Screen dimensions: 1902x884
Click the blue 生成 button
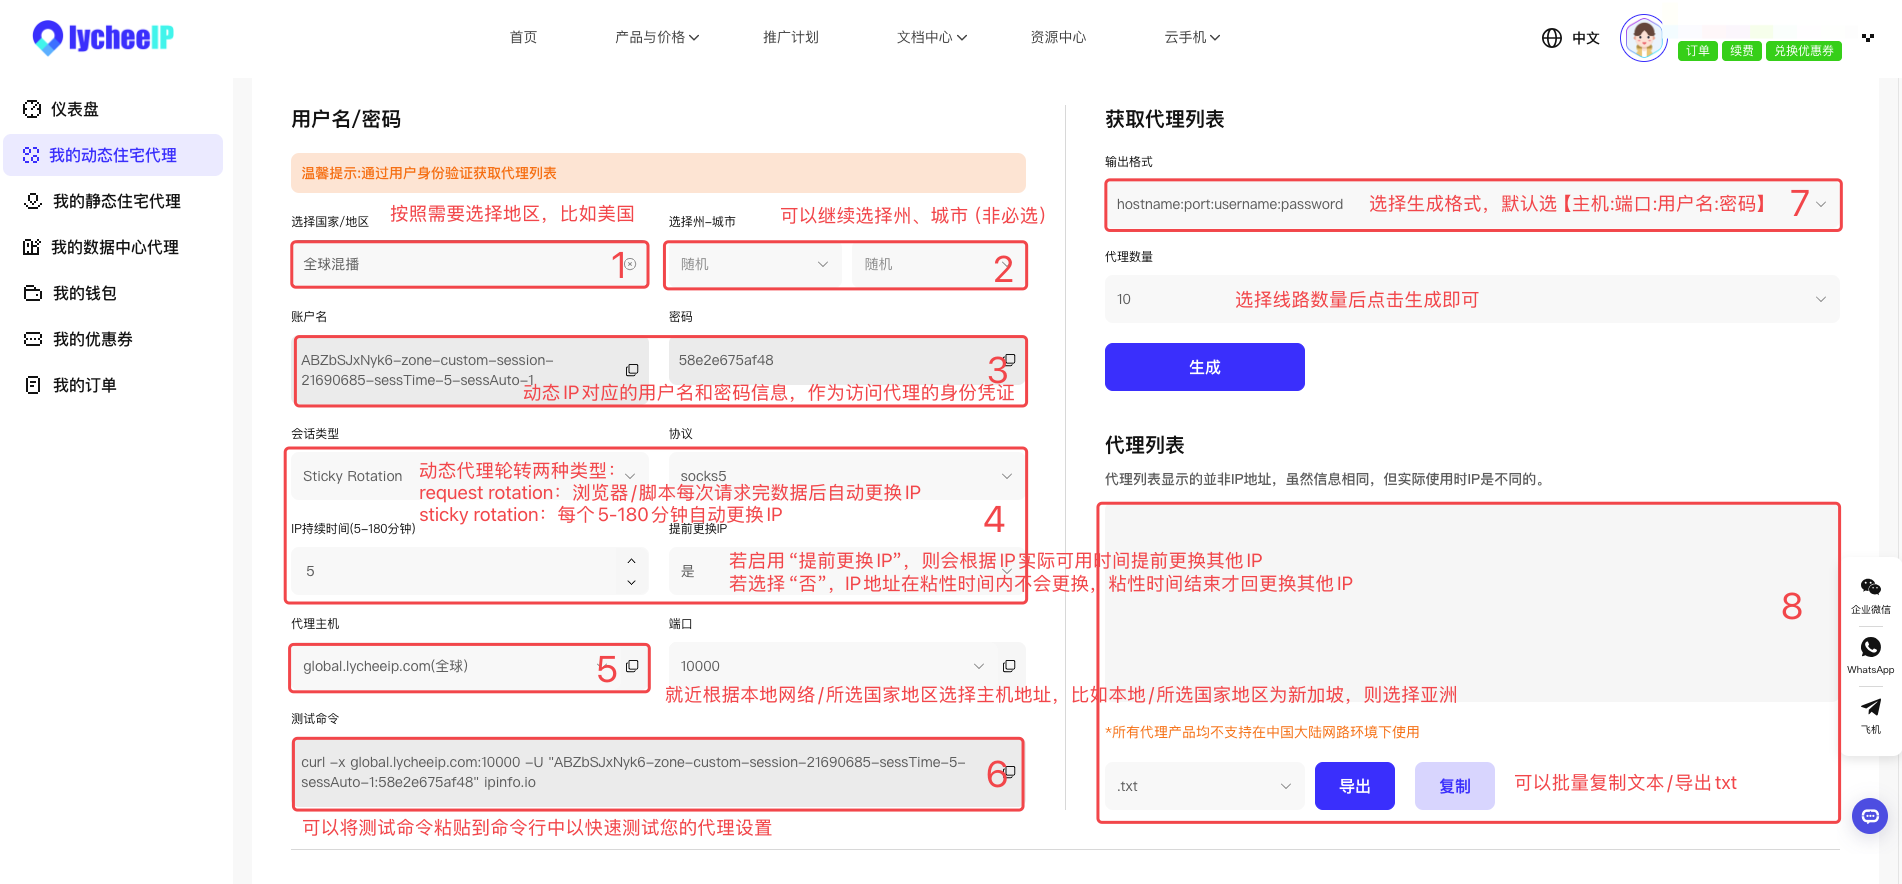pos(1205,367)
